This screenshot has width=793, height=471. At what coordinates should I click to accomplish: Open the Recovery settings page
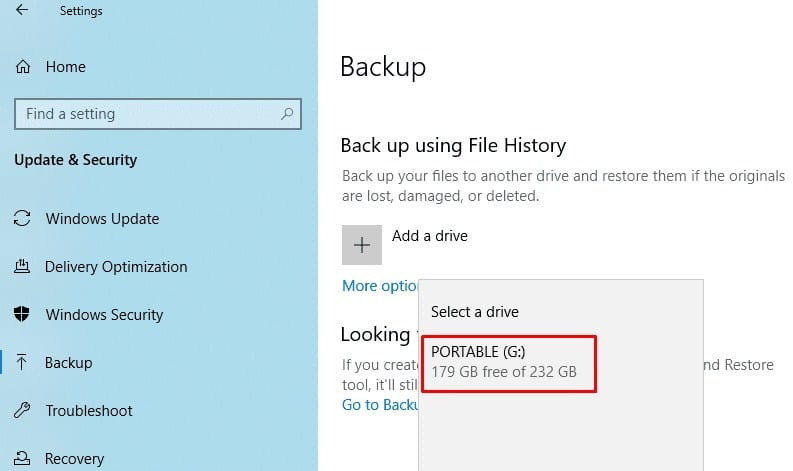[x=74, y=458]
